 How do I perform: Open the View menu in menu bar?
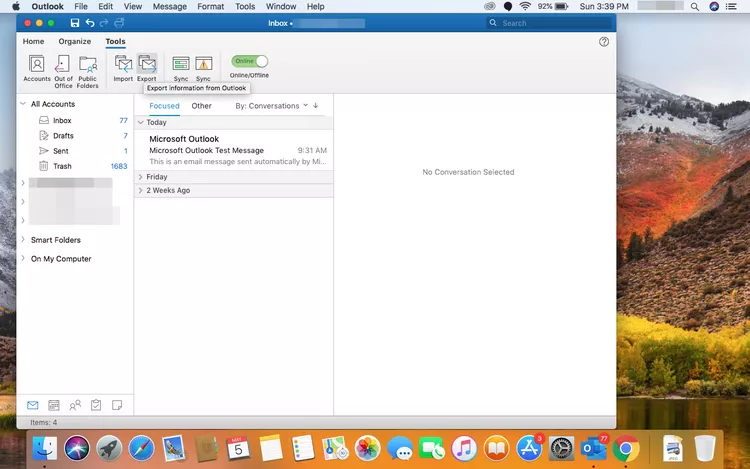pos(132,7)
